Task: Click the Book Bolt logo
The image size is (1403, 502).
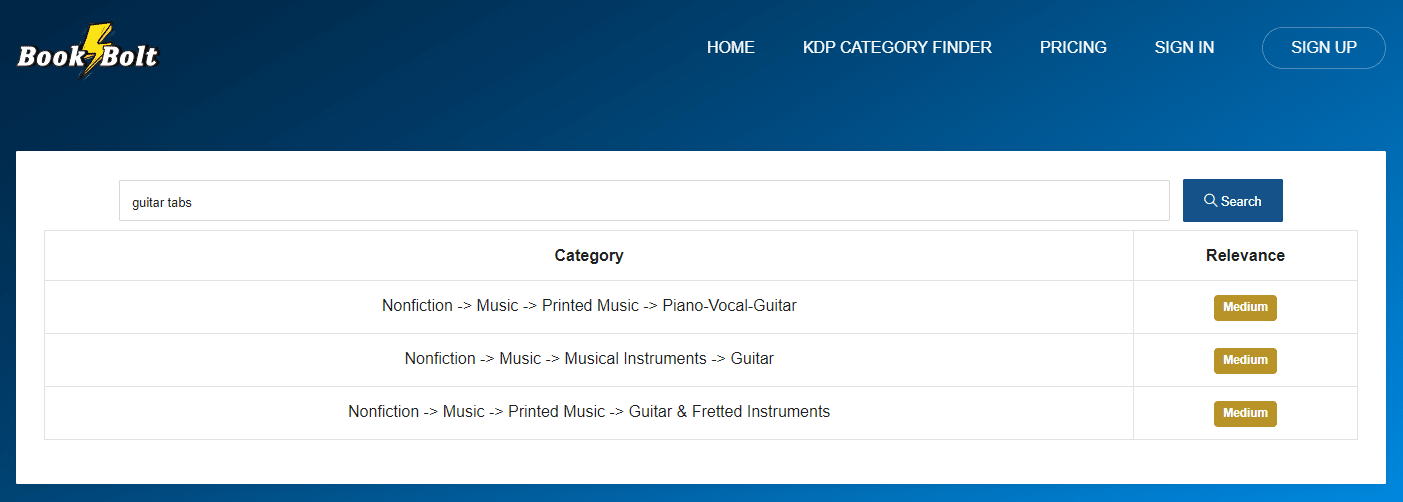Action: pyautogui.click(x=88, y=52)
